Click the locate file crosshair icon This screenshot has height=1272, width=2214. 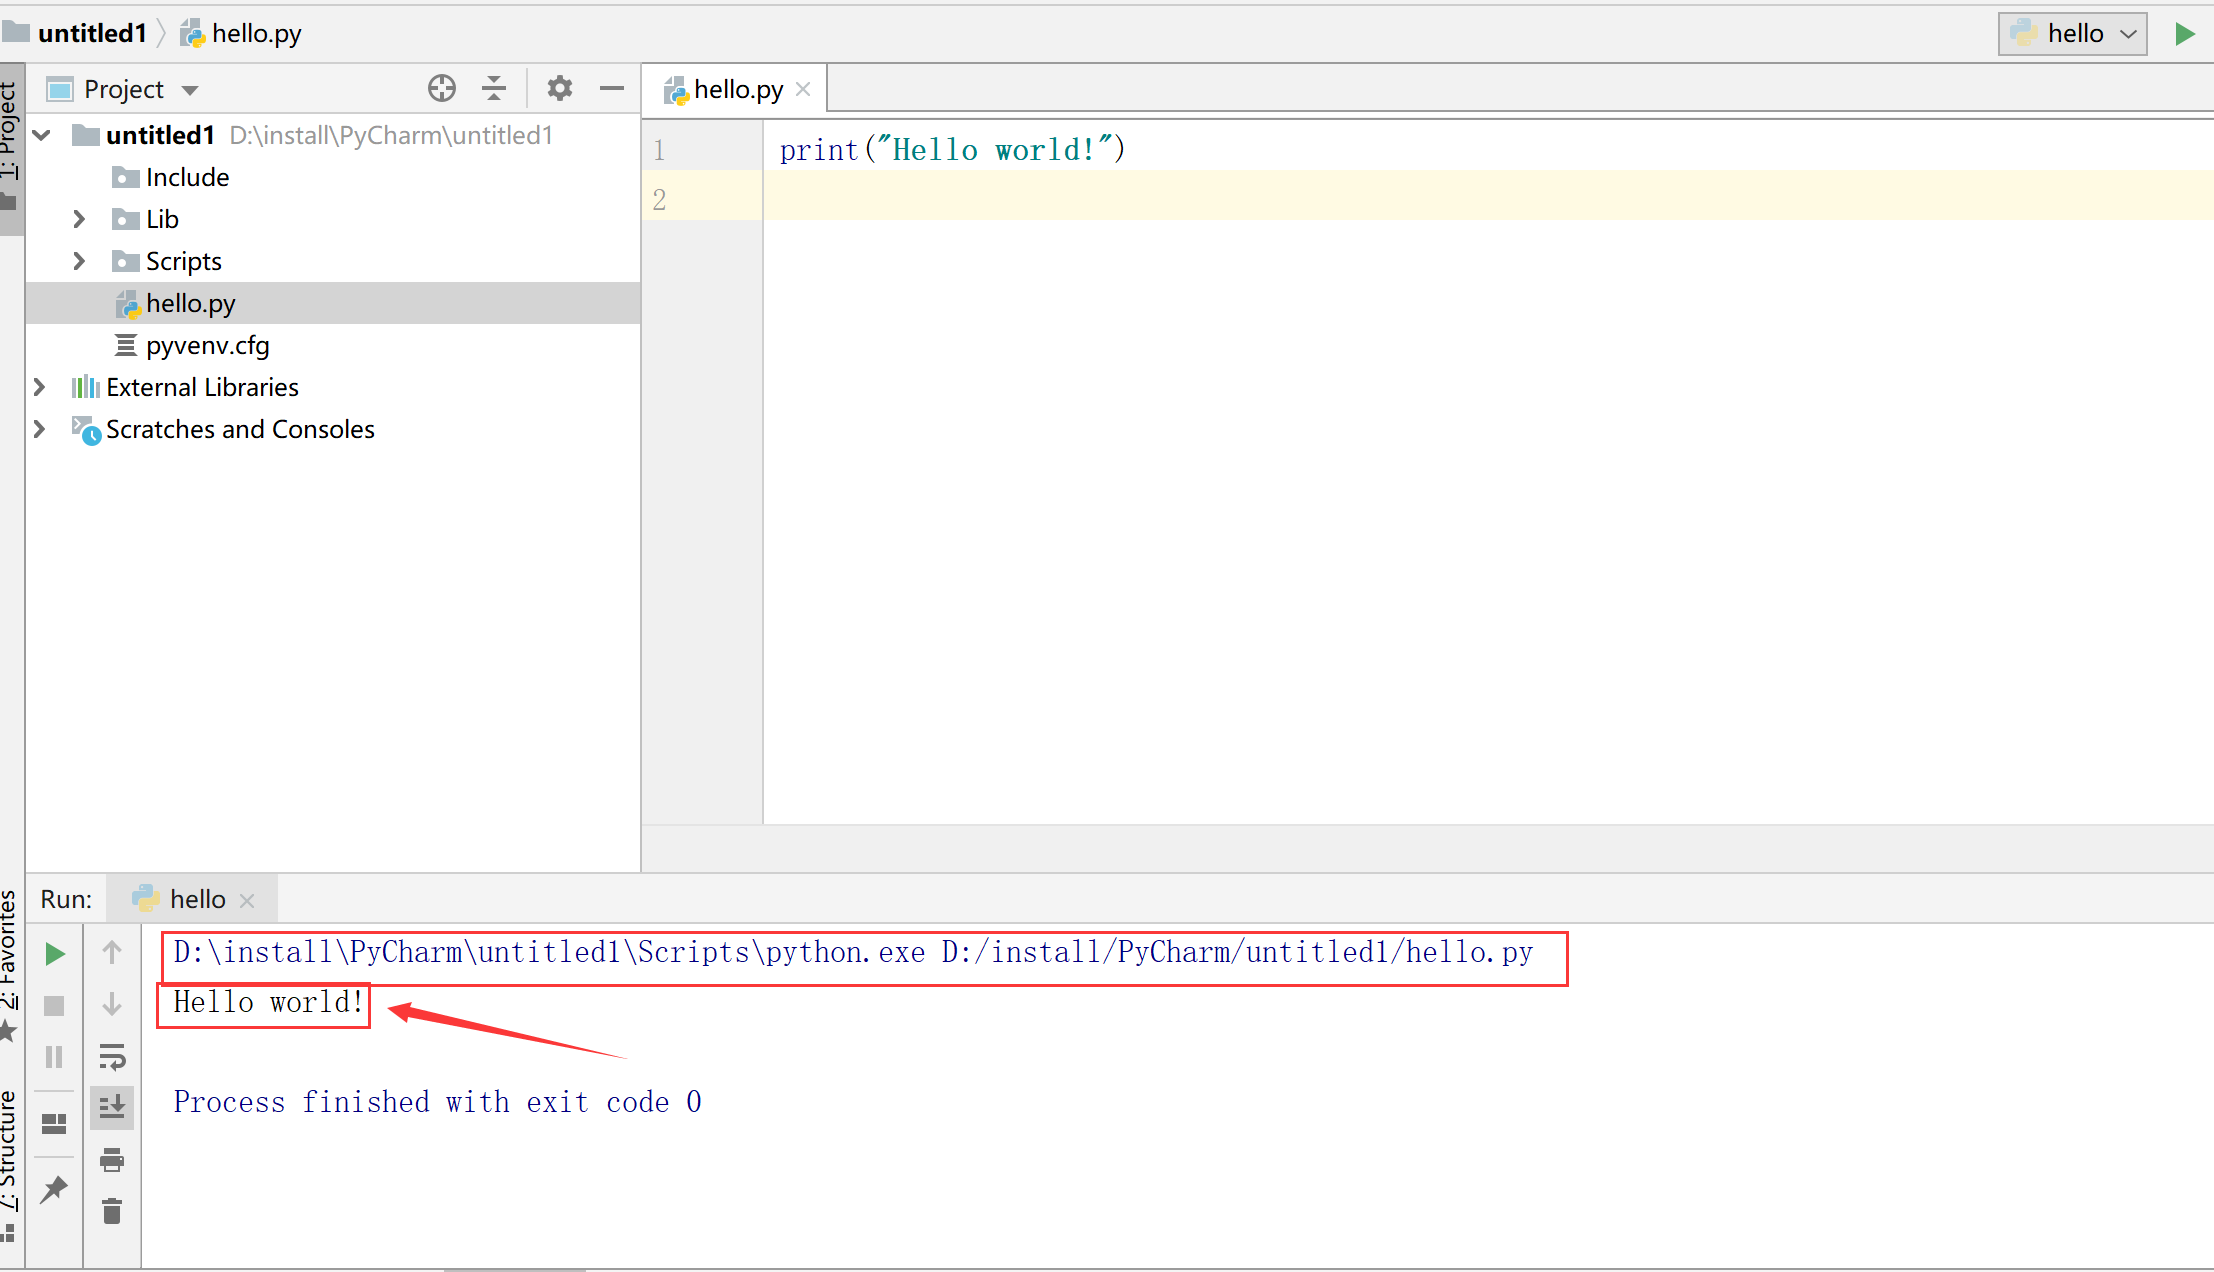(441, 89)
